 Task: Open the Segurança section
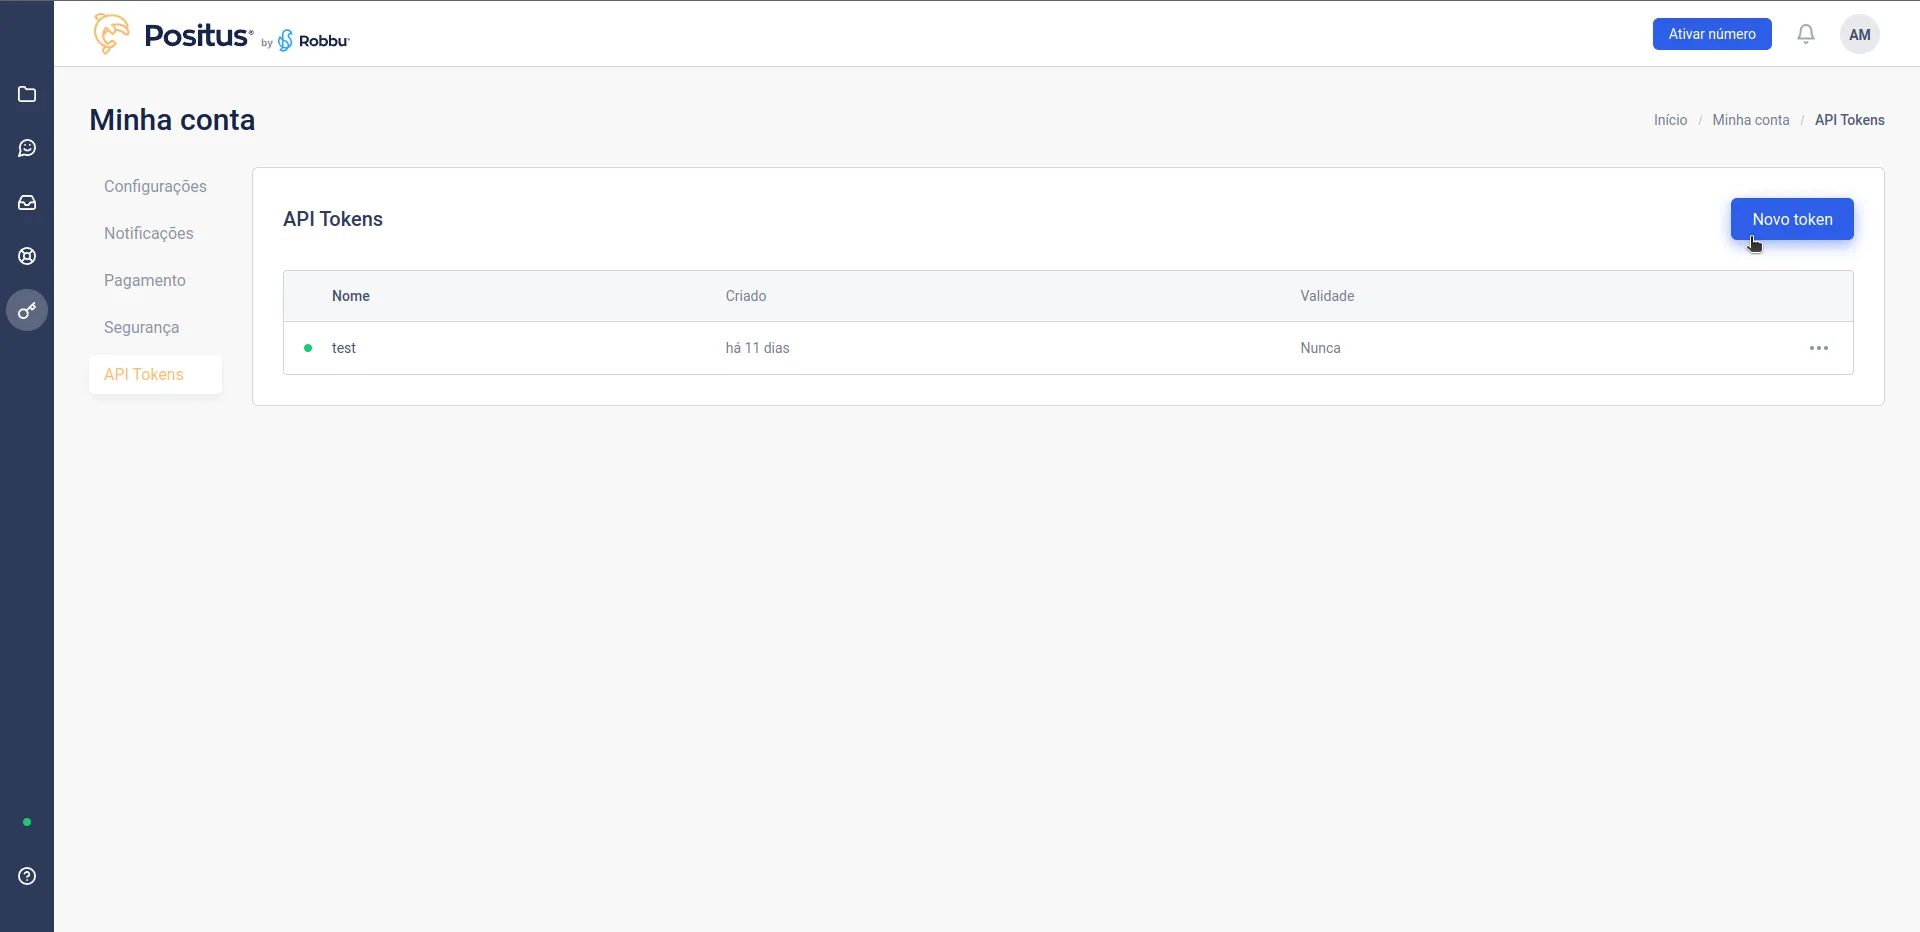coord(142,327)
